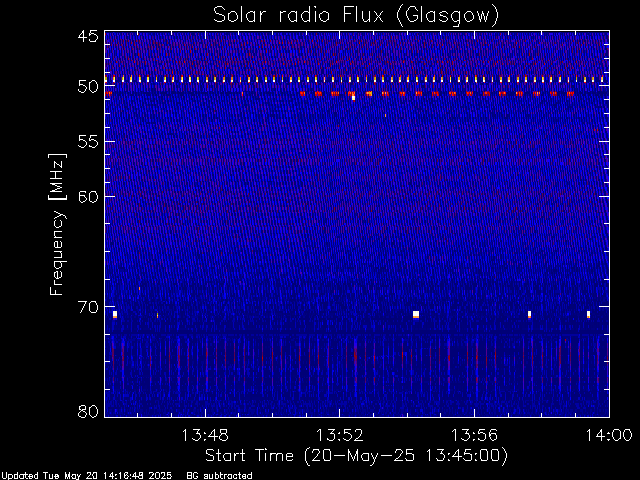Click the plot title 'Solar radio Flux (Glasgow)'
The width and height of the screenshot is (640, 480).
[x=356, y=16]
